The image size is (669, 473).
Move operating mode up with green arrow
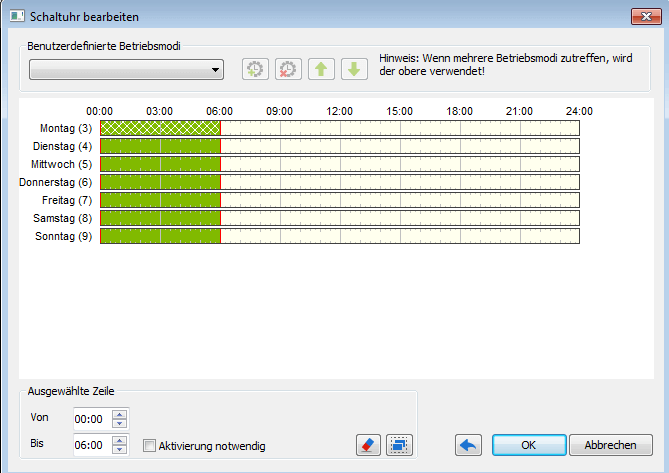[x=321, y=70]
